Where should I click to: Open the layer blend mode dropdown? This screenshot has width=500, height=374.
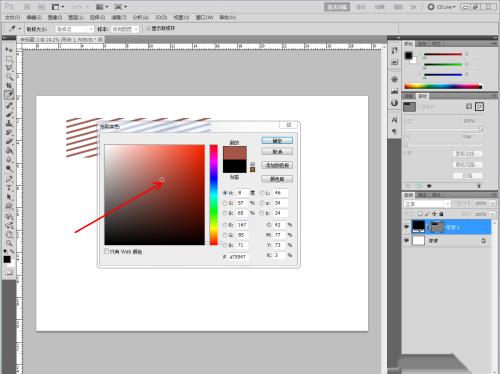click(x=427, y=204)
